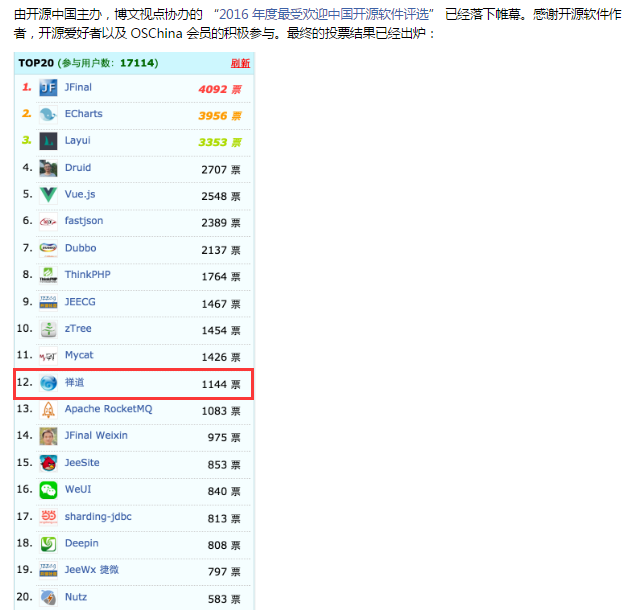The height and width of the screenshot is (611, 636).
Task: Open the Layui project link
Action: pos(77,141)
